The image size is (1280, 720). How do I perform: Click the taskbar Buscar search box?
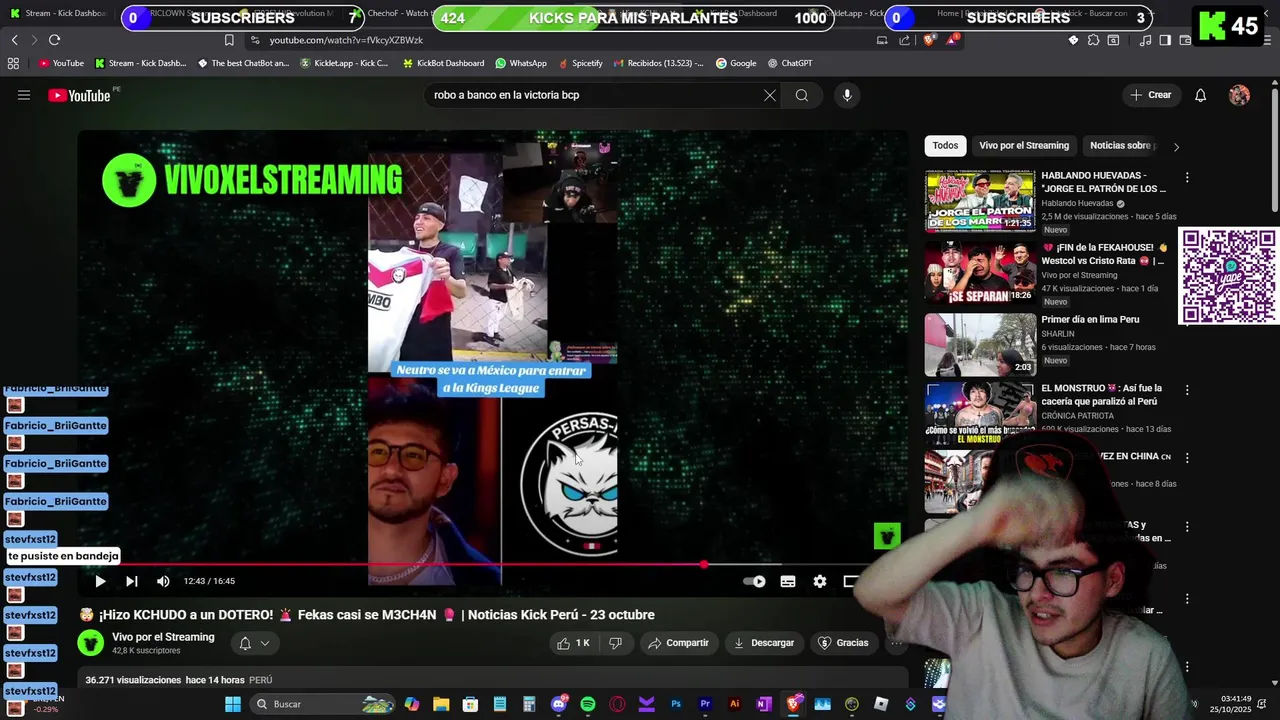(323, 704)
